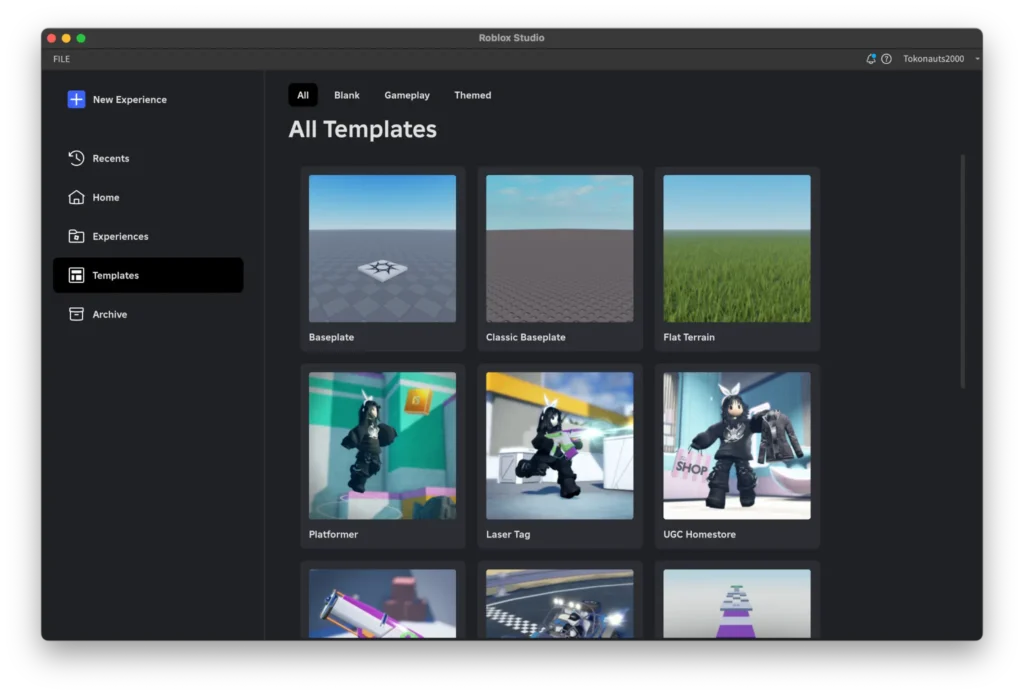Open notifications with the bell icon
This screenshot has width=1024, height=695.
click(871, 59)
